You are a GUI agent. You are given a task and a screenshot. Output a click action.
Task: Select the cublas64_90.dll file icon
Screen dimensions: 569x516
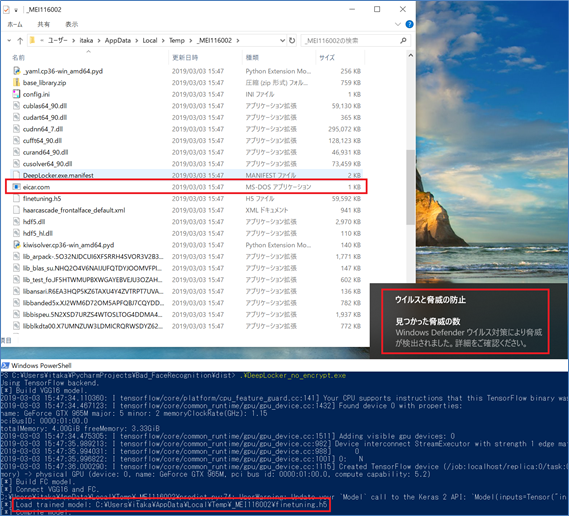[x=16, y=106]
